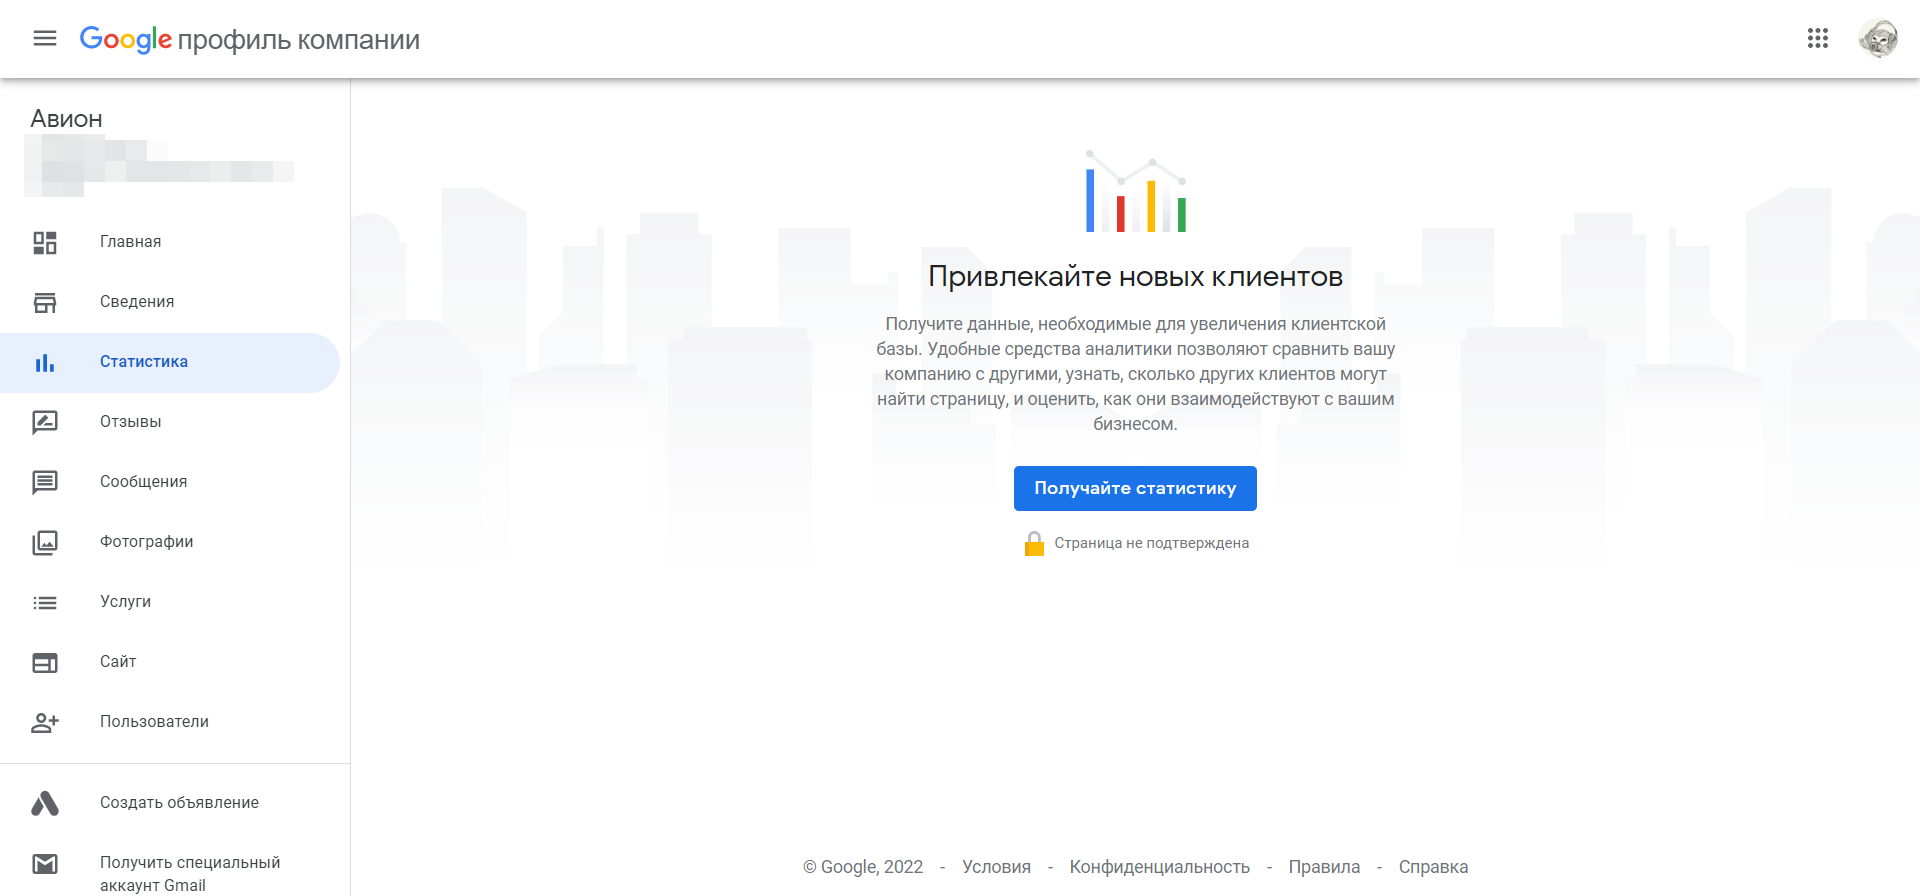Go to the Сайт sidebar section
The height and width of the screenshot is (896, 1920).
click(x=118, y=662)
